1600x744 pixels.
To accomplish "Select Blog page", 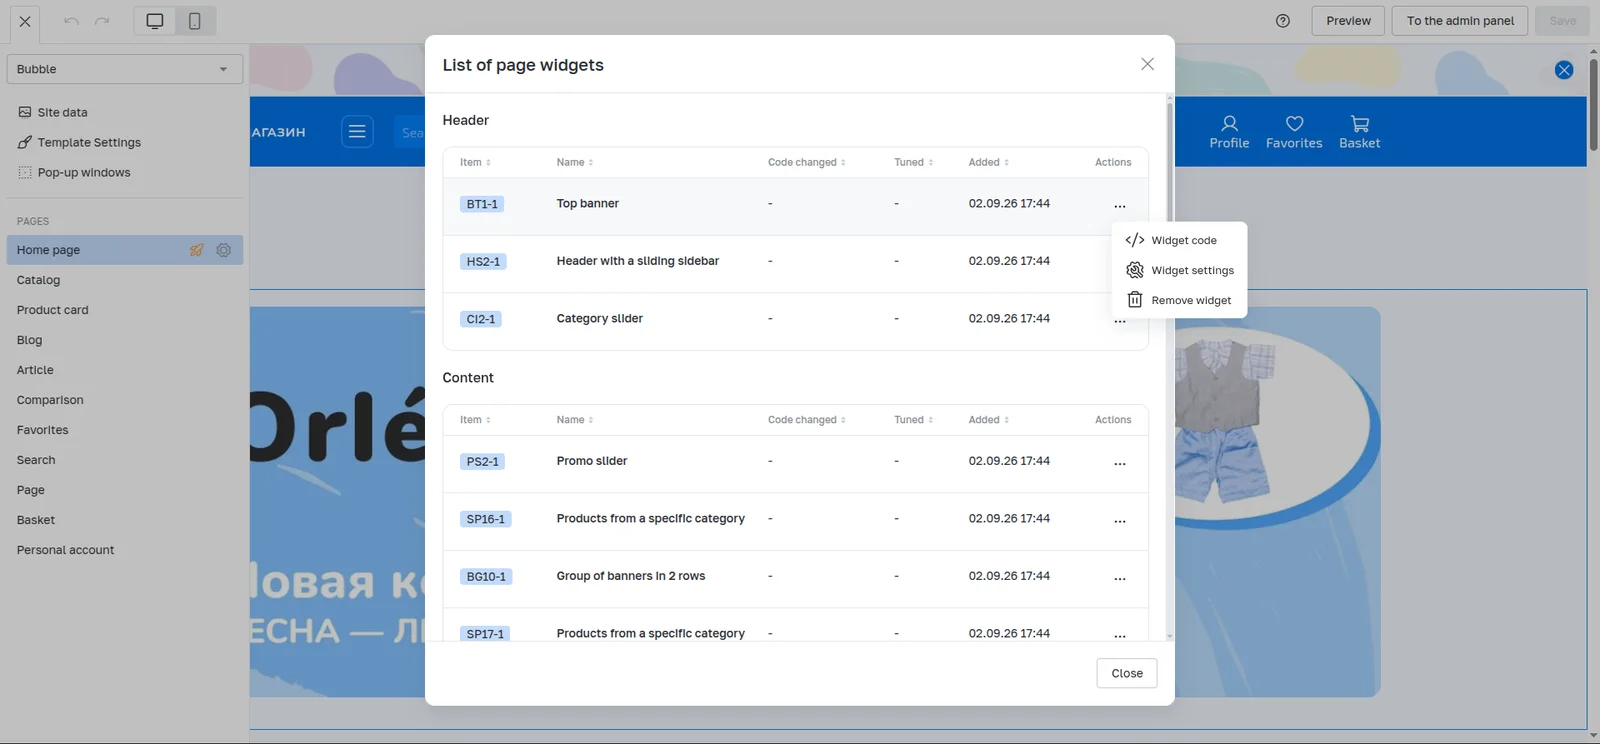I will [x=29, y=340].
